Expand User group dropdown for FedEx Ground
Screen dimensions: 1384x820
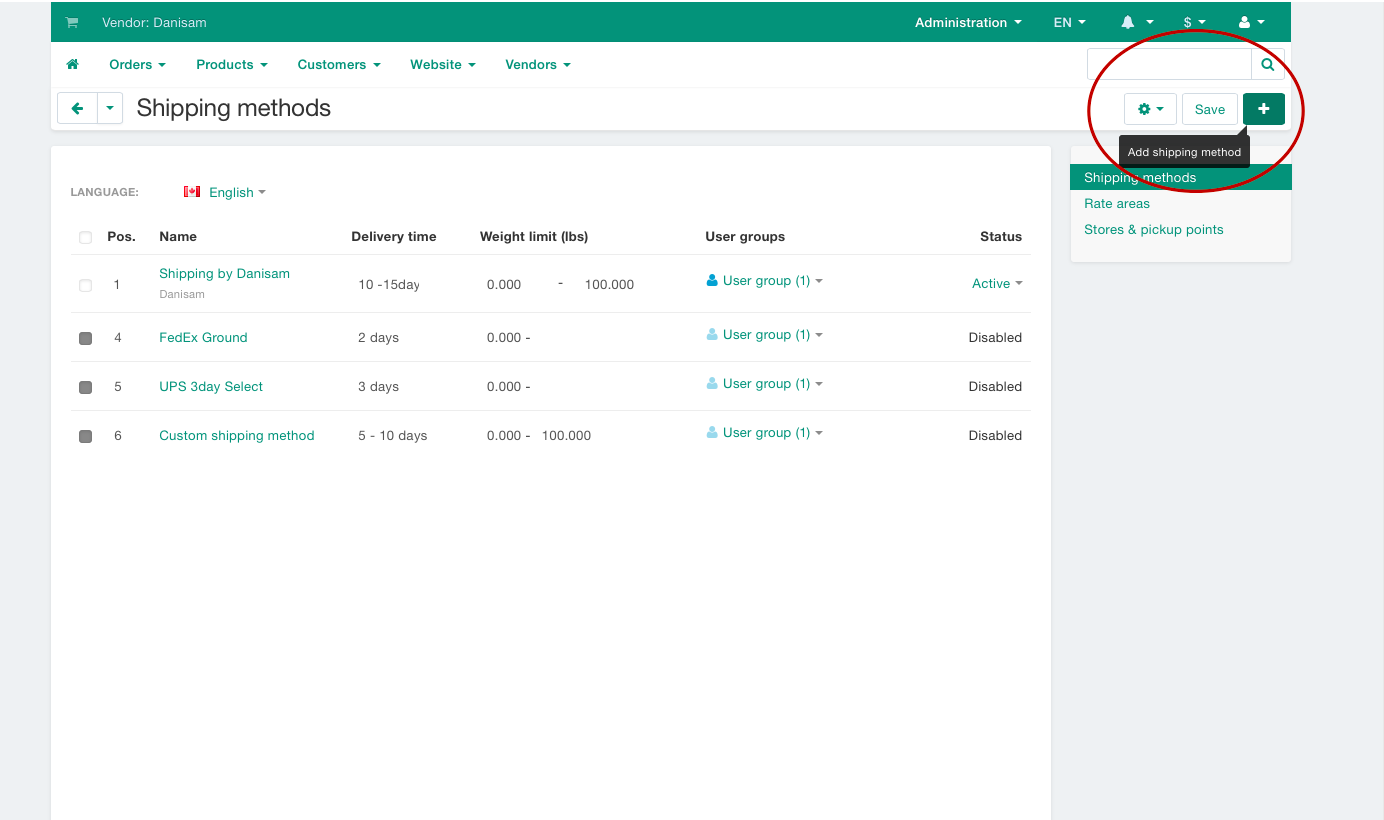point(765,335)
